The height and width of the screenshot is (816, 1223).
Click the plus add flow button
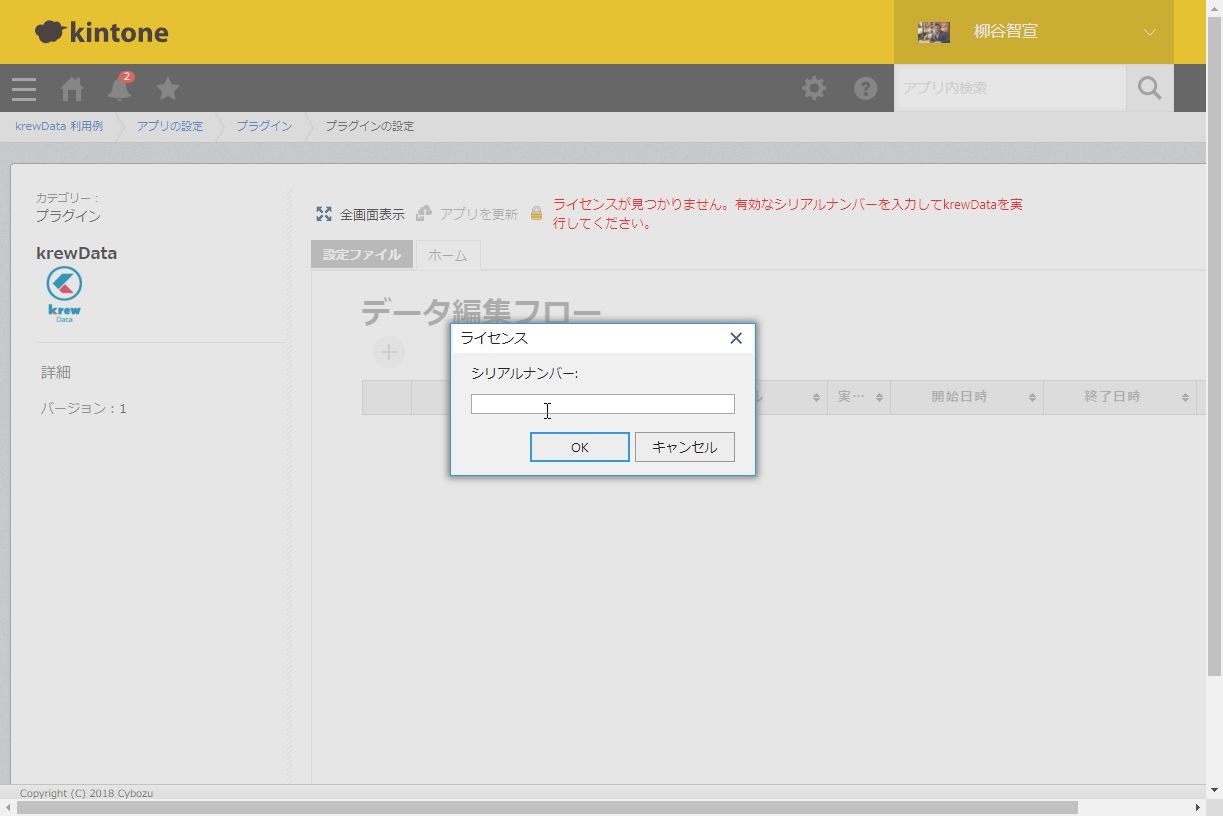point(389,352)
